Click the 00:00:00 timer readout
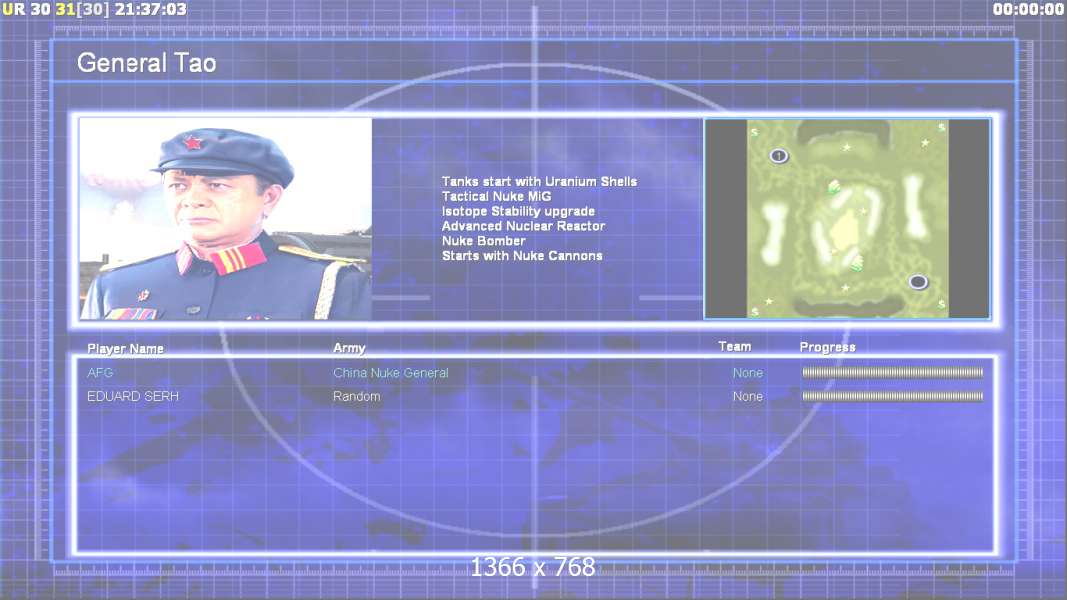Viewport: 1067px width, 600px height. (x=1028, y=9)
